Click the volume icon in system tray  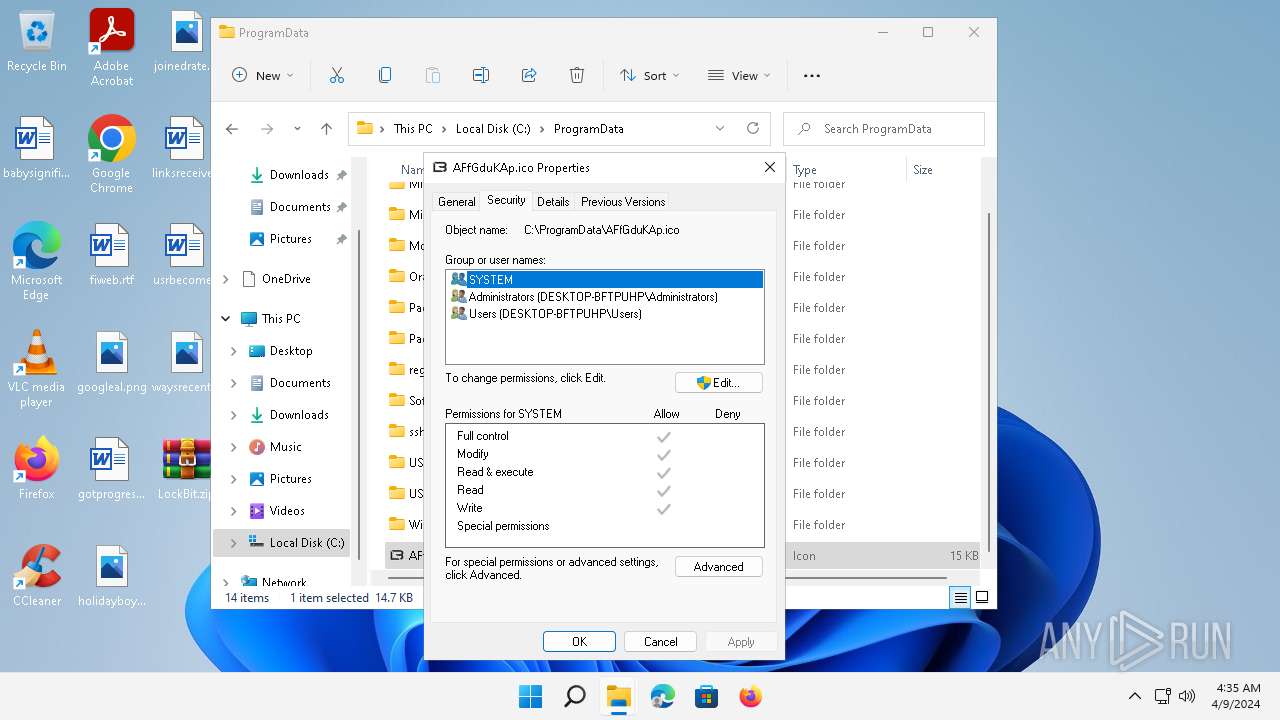[1187, 696]
